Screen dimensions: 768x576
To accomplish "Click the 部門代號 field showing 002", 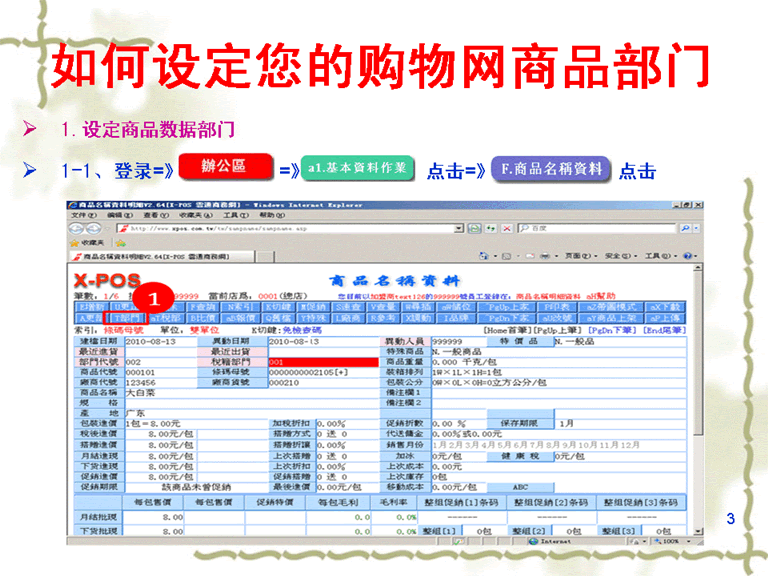I will point(161,362).
